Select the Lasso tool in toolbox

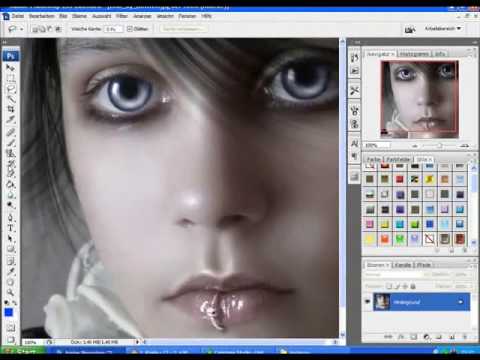pyautogui.click(x=10, y=89)
